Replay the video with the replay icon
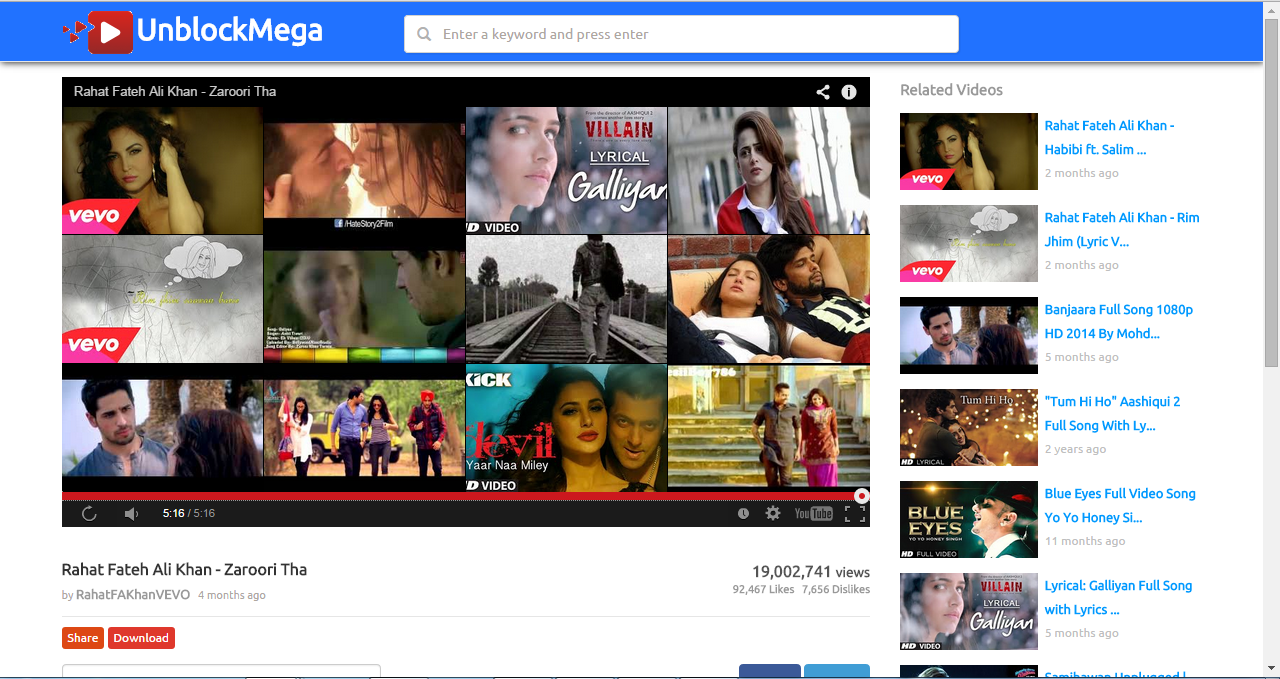 click(x=89, y=513)
